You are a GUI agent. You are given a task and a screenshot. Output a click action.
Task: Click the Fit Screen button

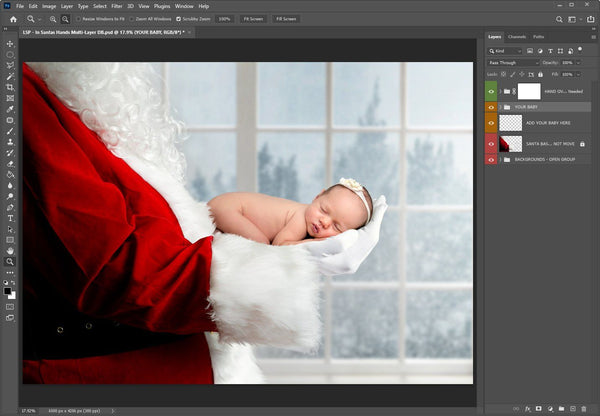[x=252, y=18]
